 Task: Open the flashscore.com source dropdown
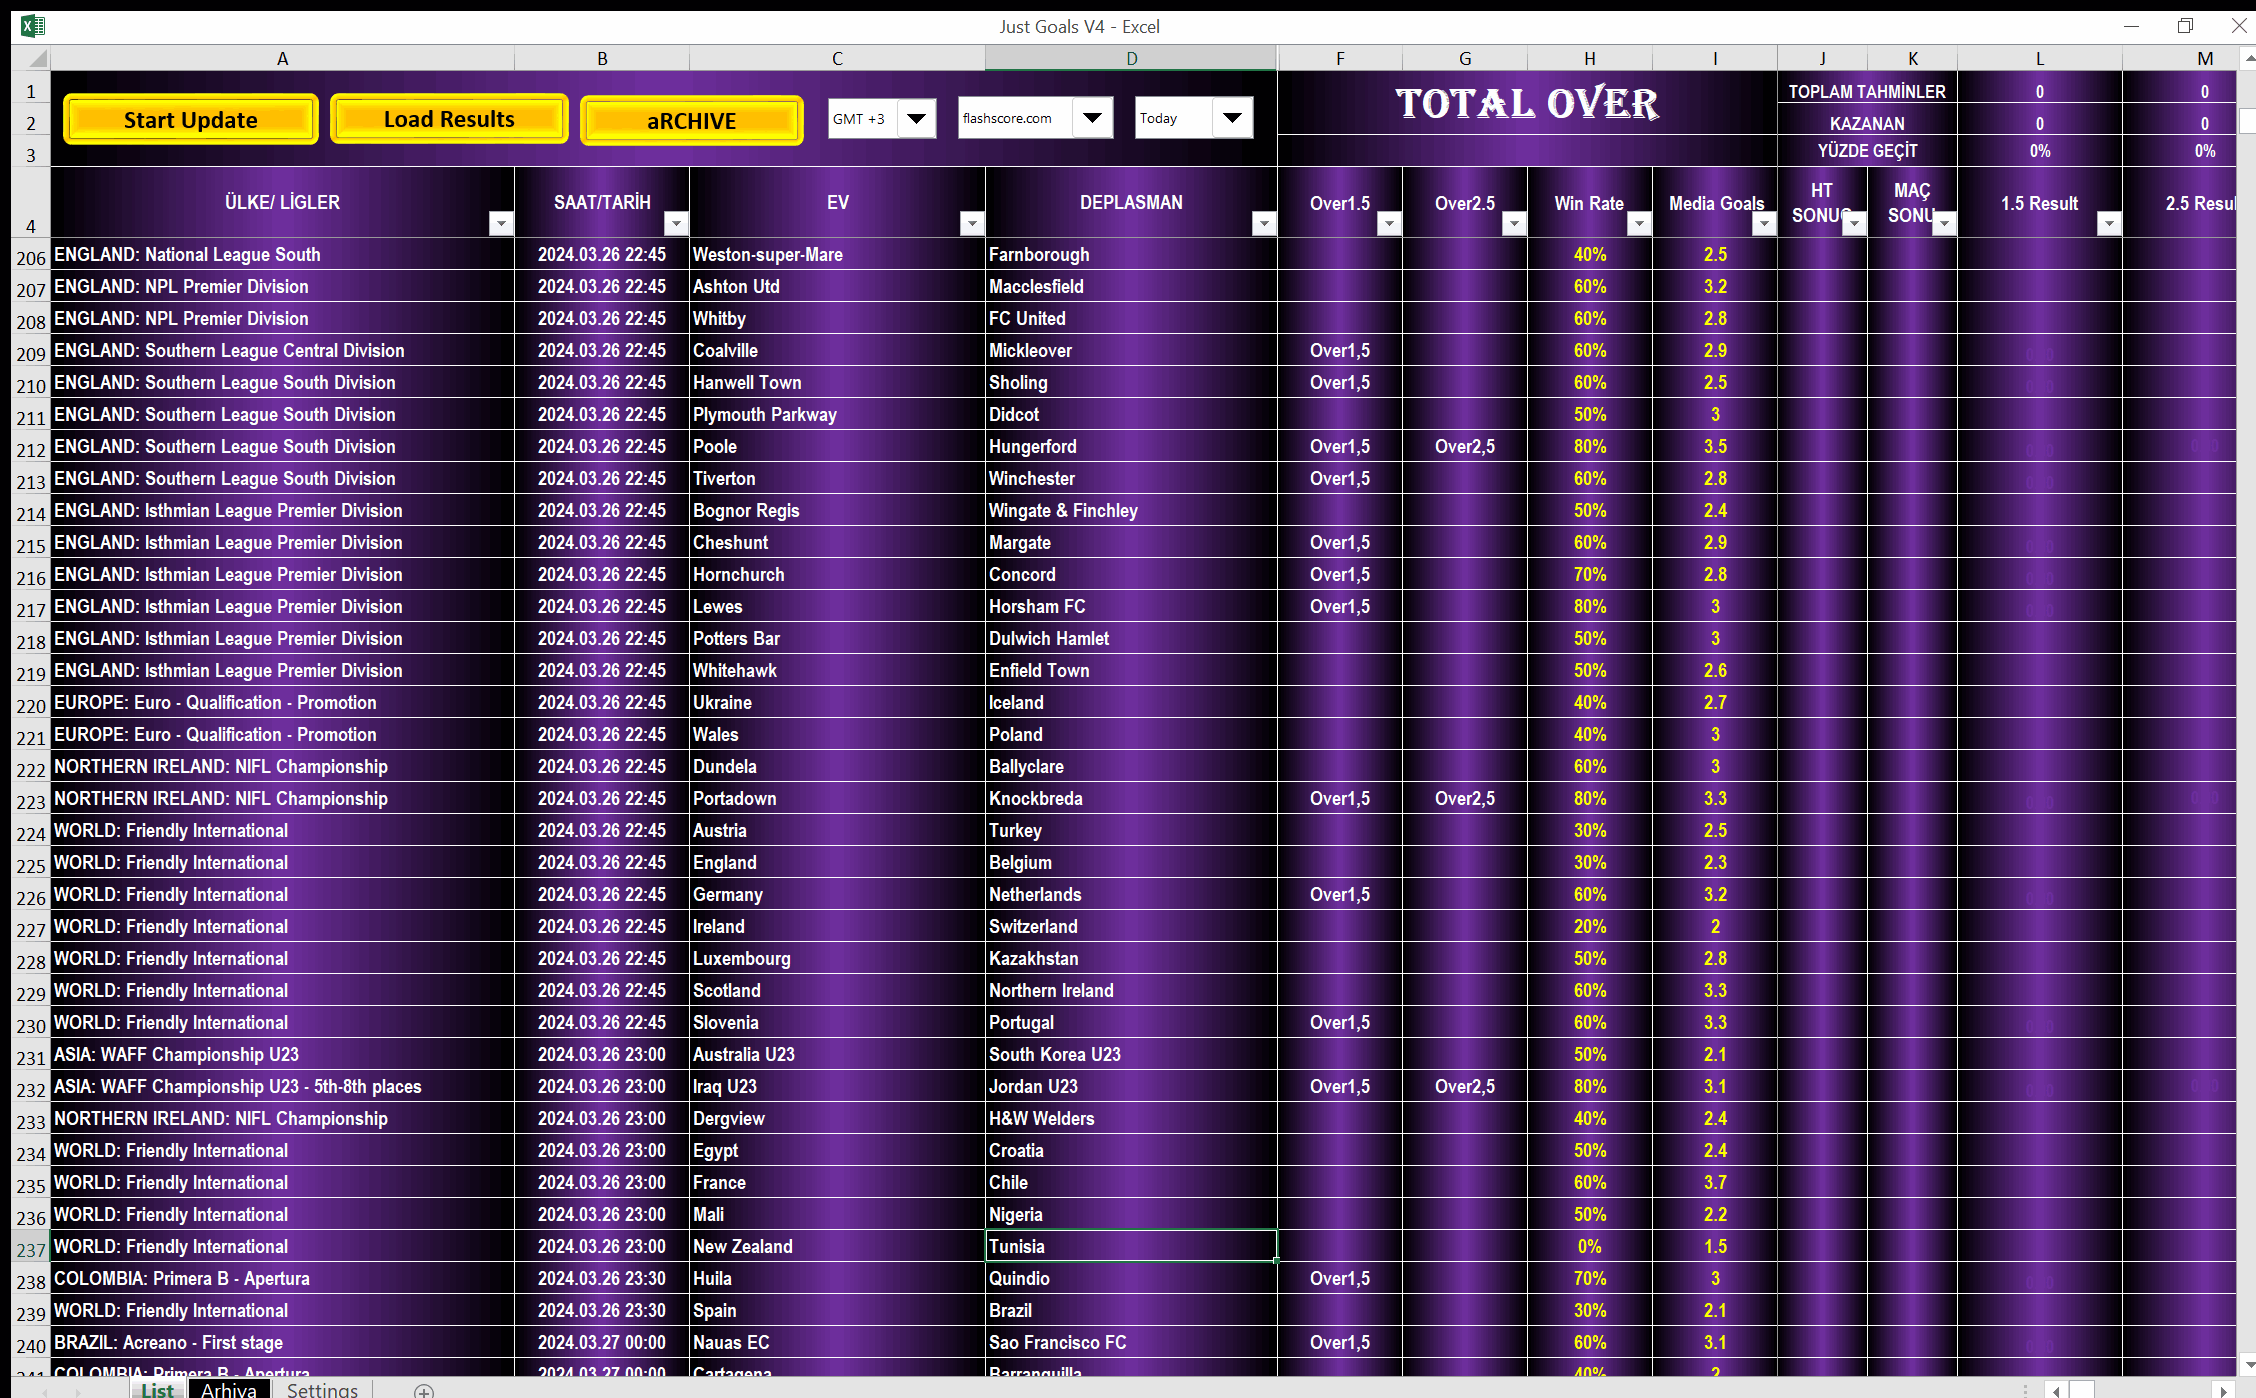[1093, 117]
